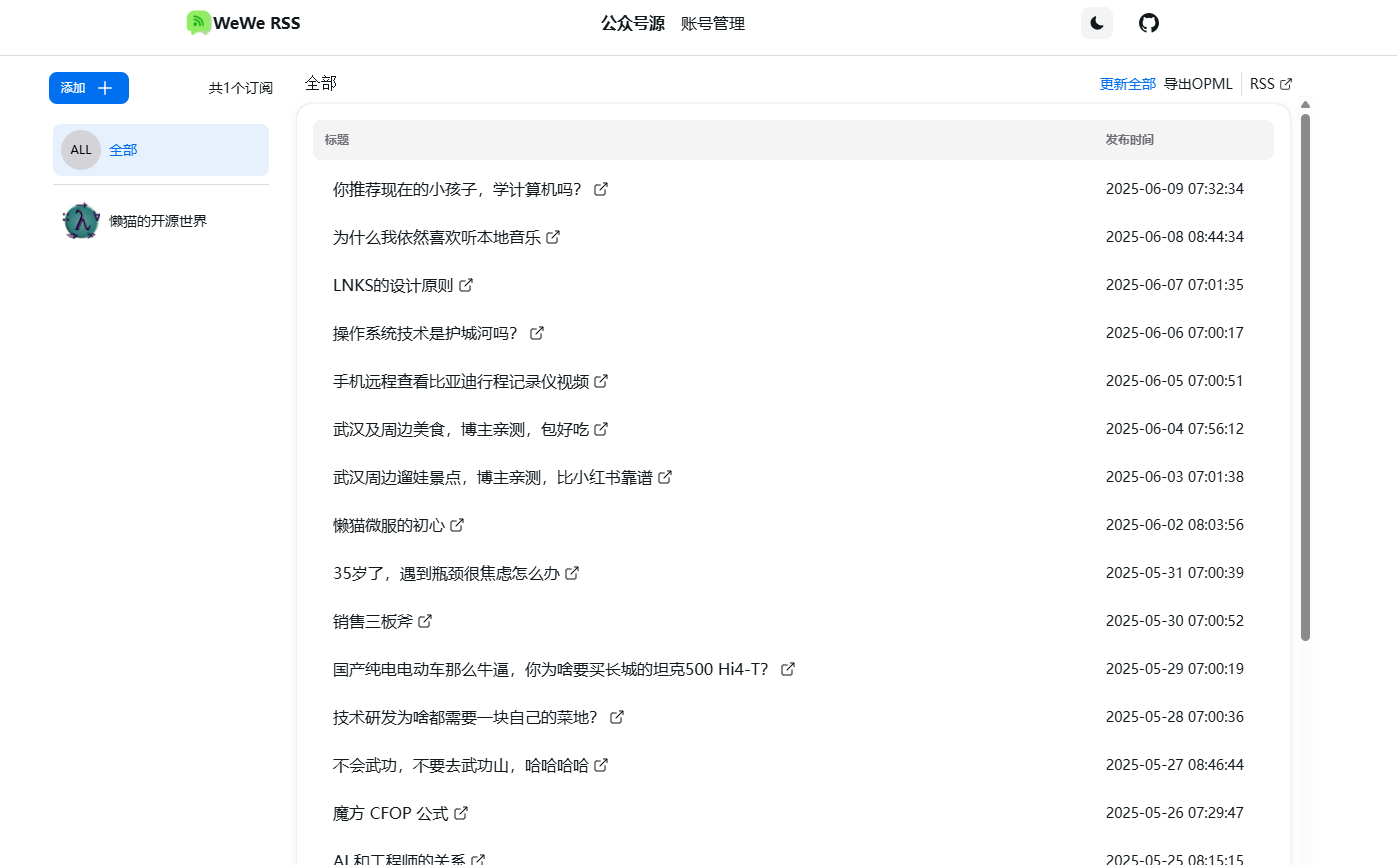The image size is (1397, 865).
Task: Open the GitHub repository icon
Action: 1149,23
